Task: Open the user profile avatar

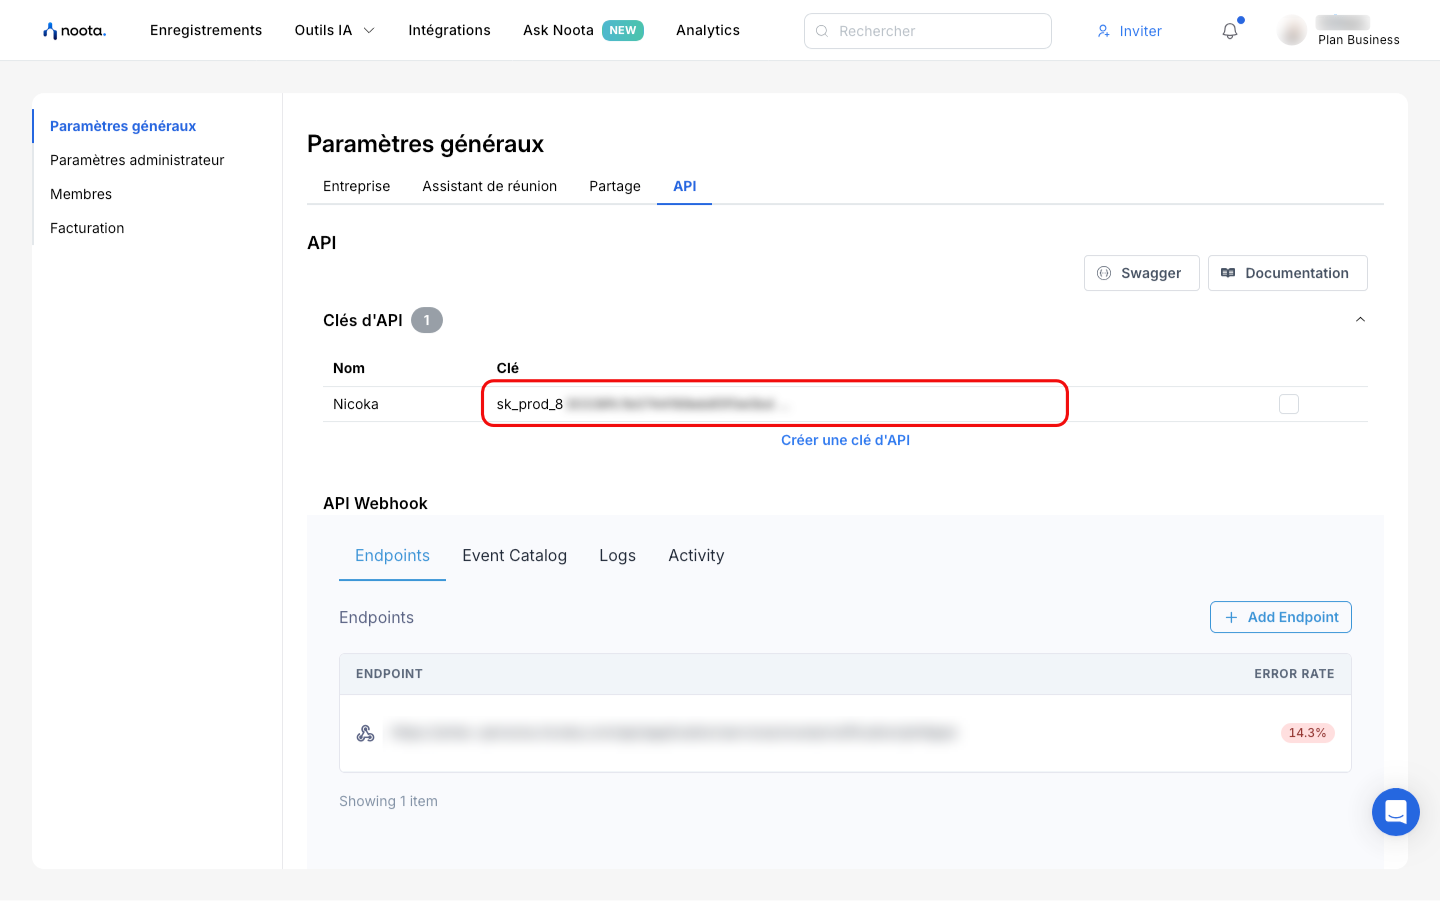Action: tap(1292, 31)
